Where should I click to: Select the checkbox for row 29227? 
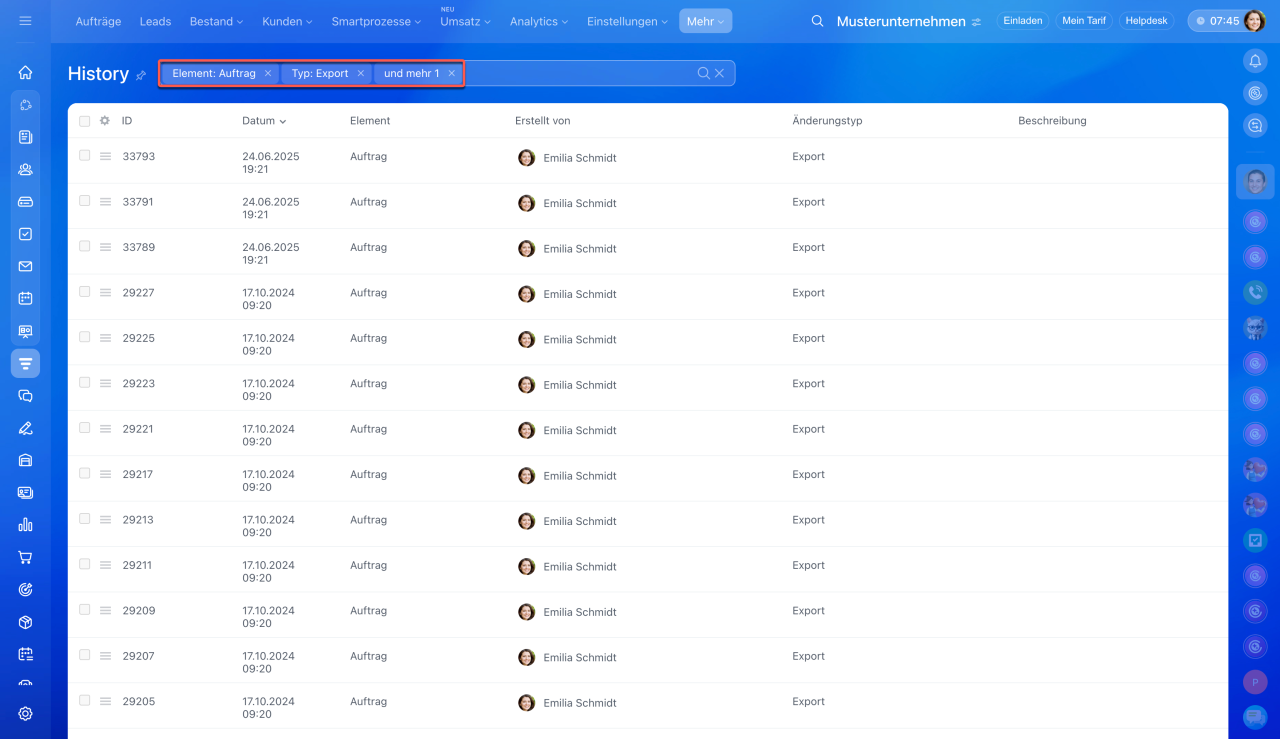[x=85, y=292]
